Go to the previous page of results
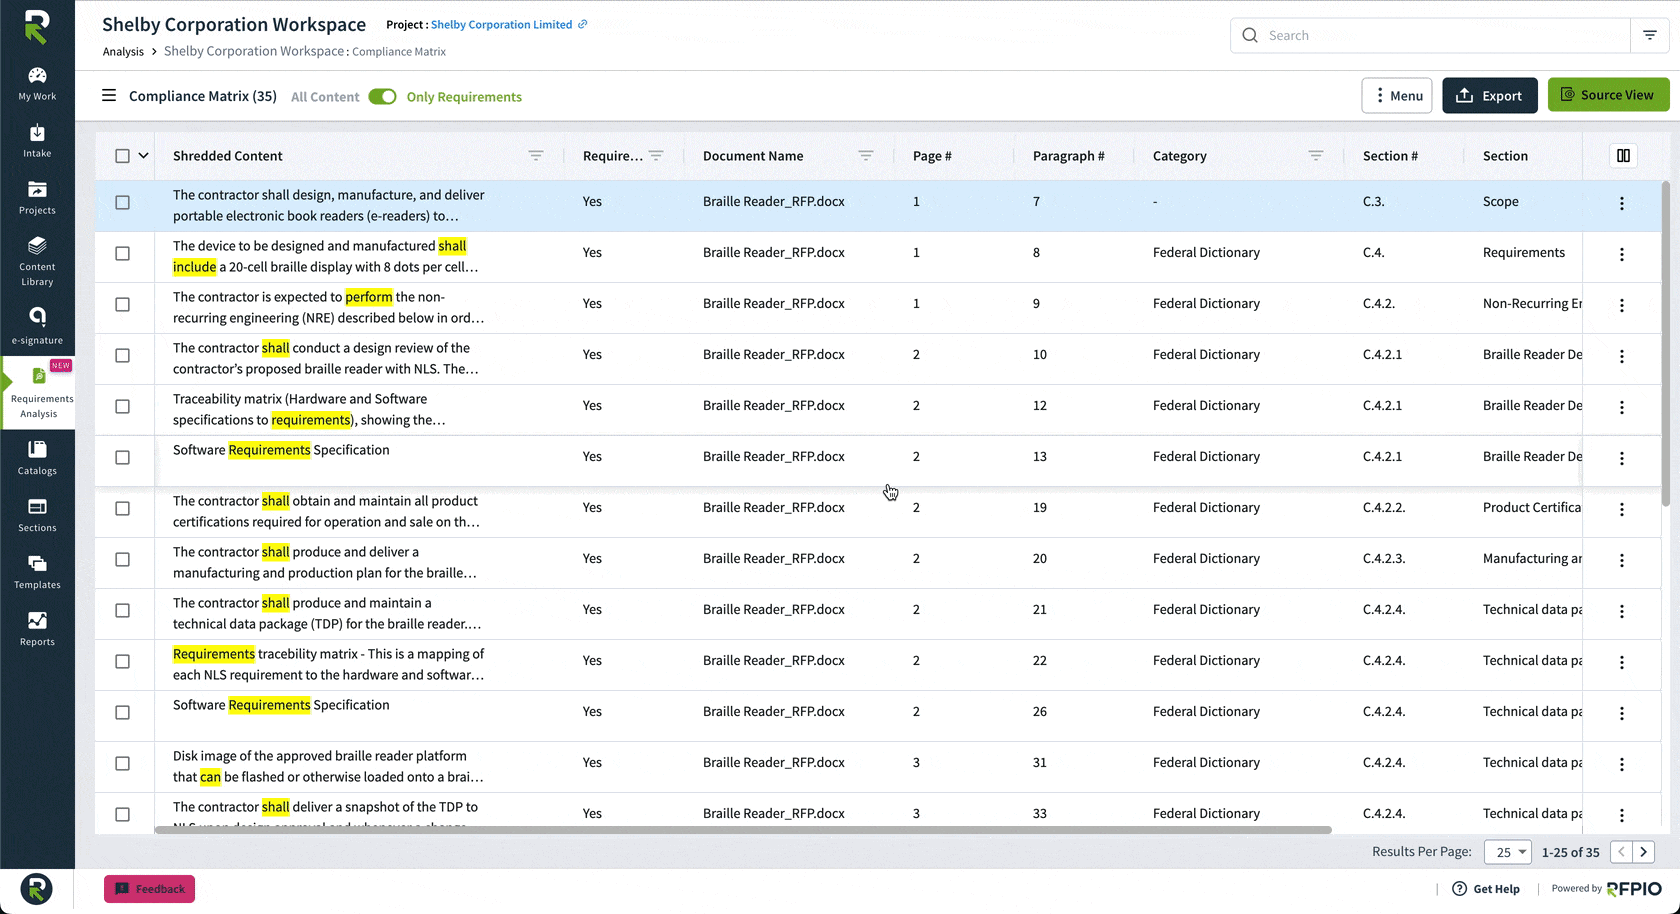The image size is (1680, 914). 1621,852
